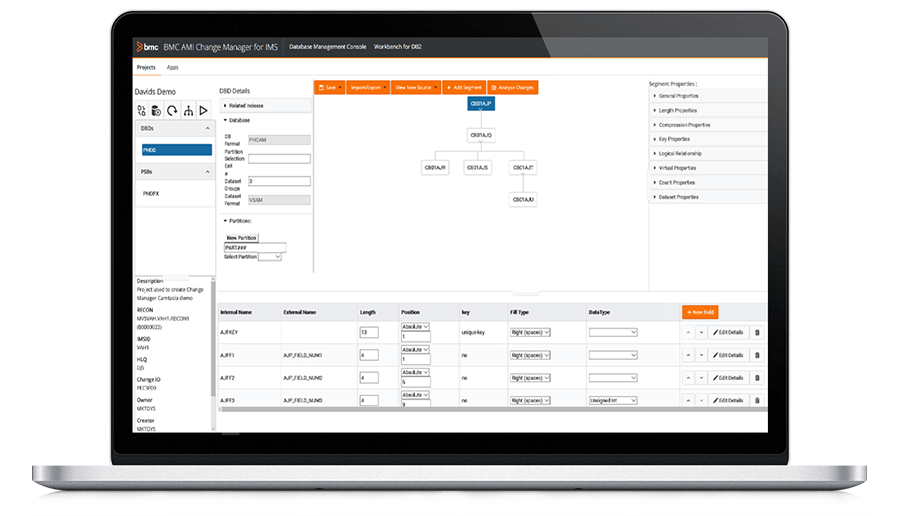Click the hierarchy tree icon in project toolbar
The height and width of the screenshot is (516, 900).
[188, 110]
